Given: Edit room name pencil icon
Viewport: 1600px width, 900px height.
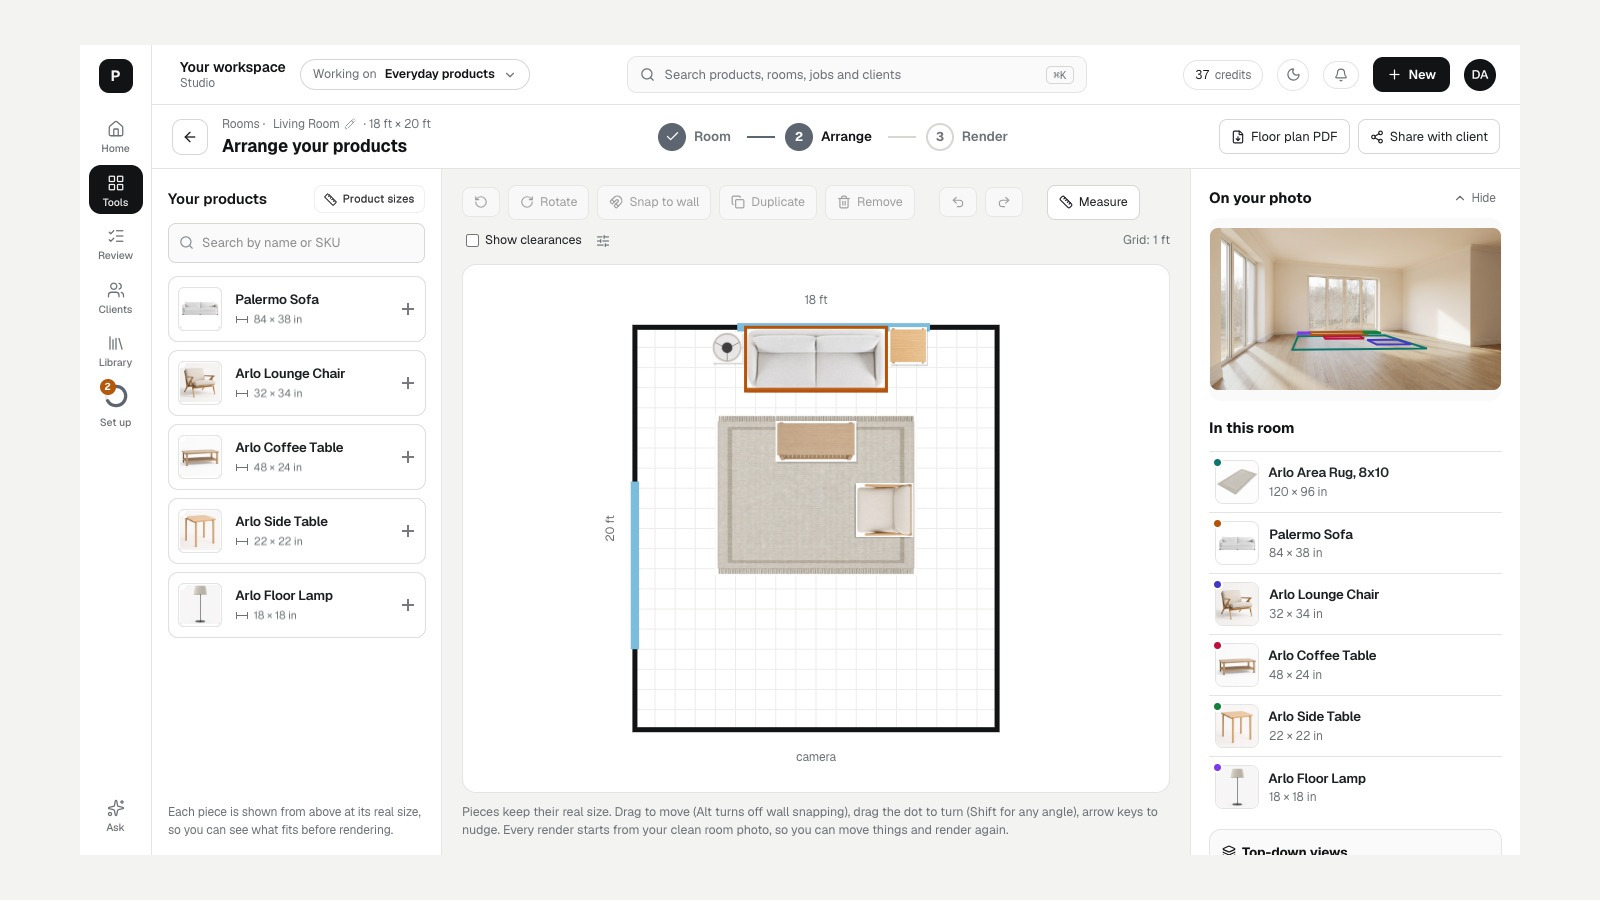Looking at the screenshot, I should [x=350, y=124].
